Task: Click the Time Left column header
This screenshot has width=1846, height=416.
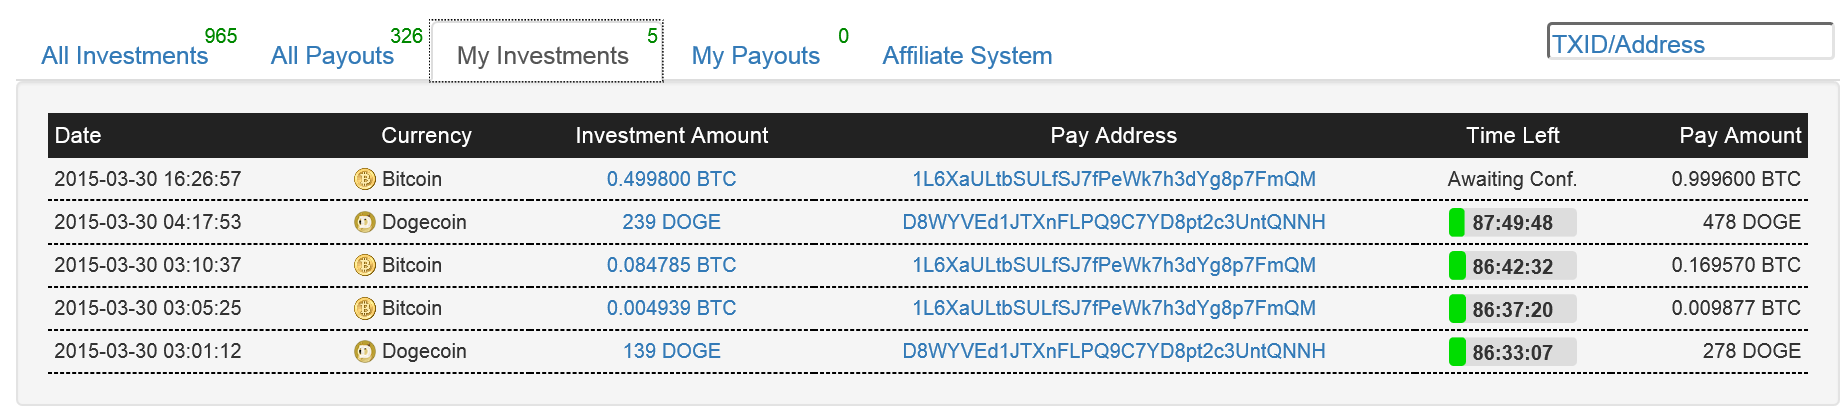Action: (x=1512, y=135)
